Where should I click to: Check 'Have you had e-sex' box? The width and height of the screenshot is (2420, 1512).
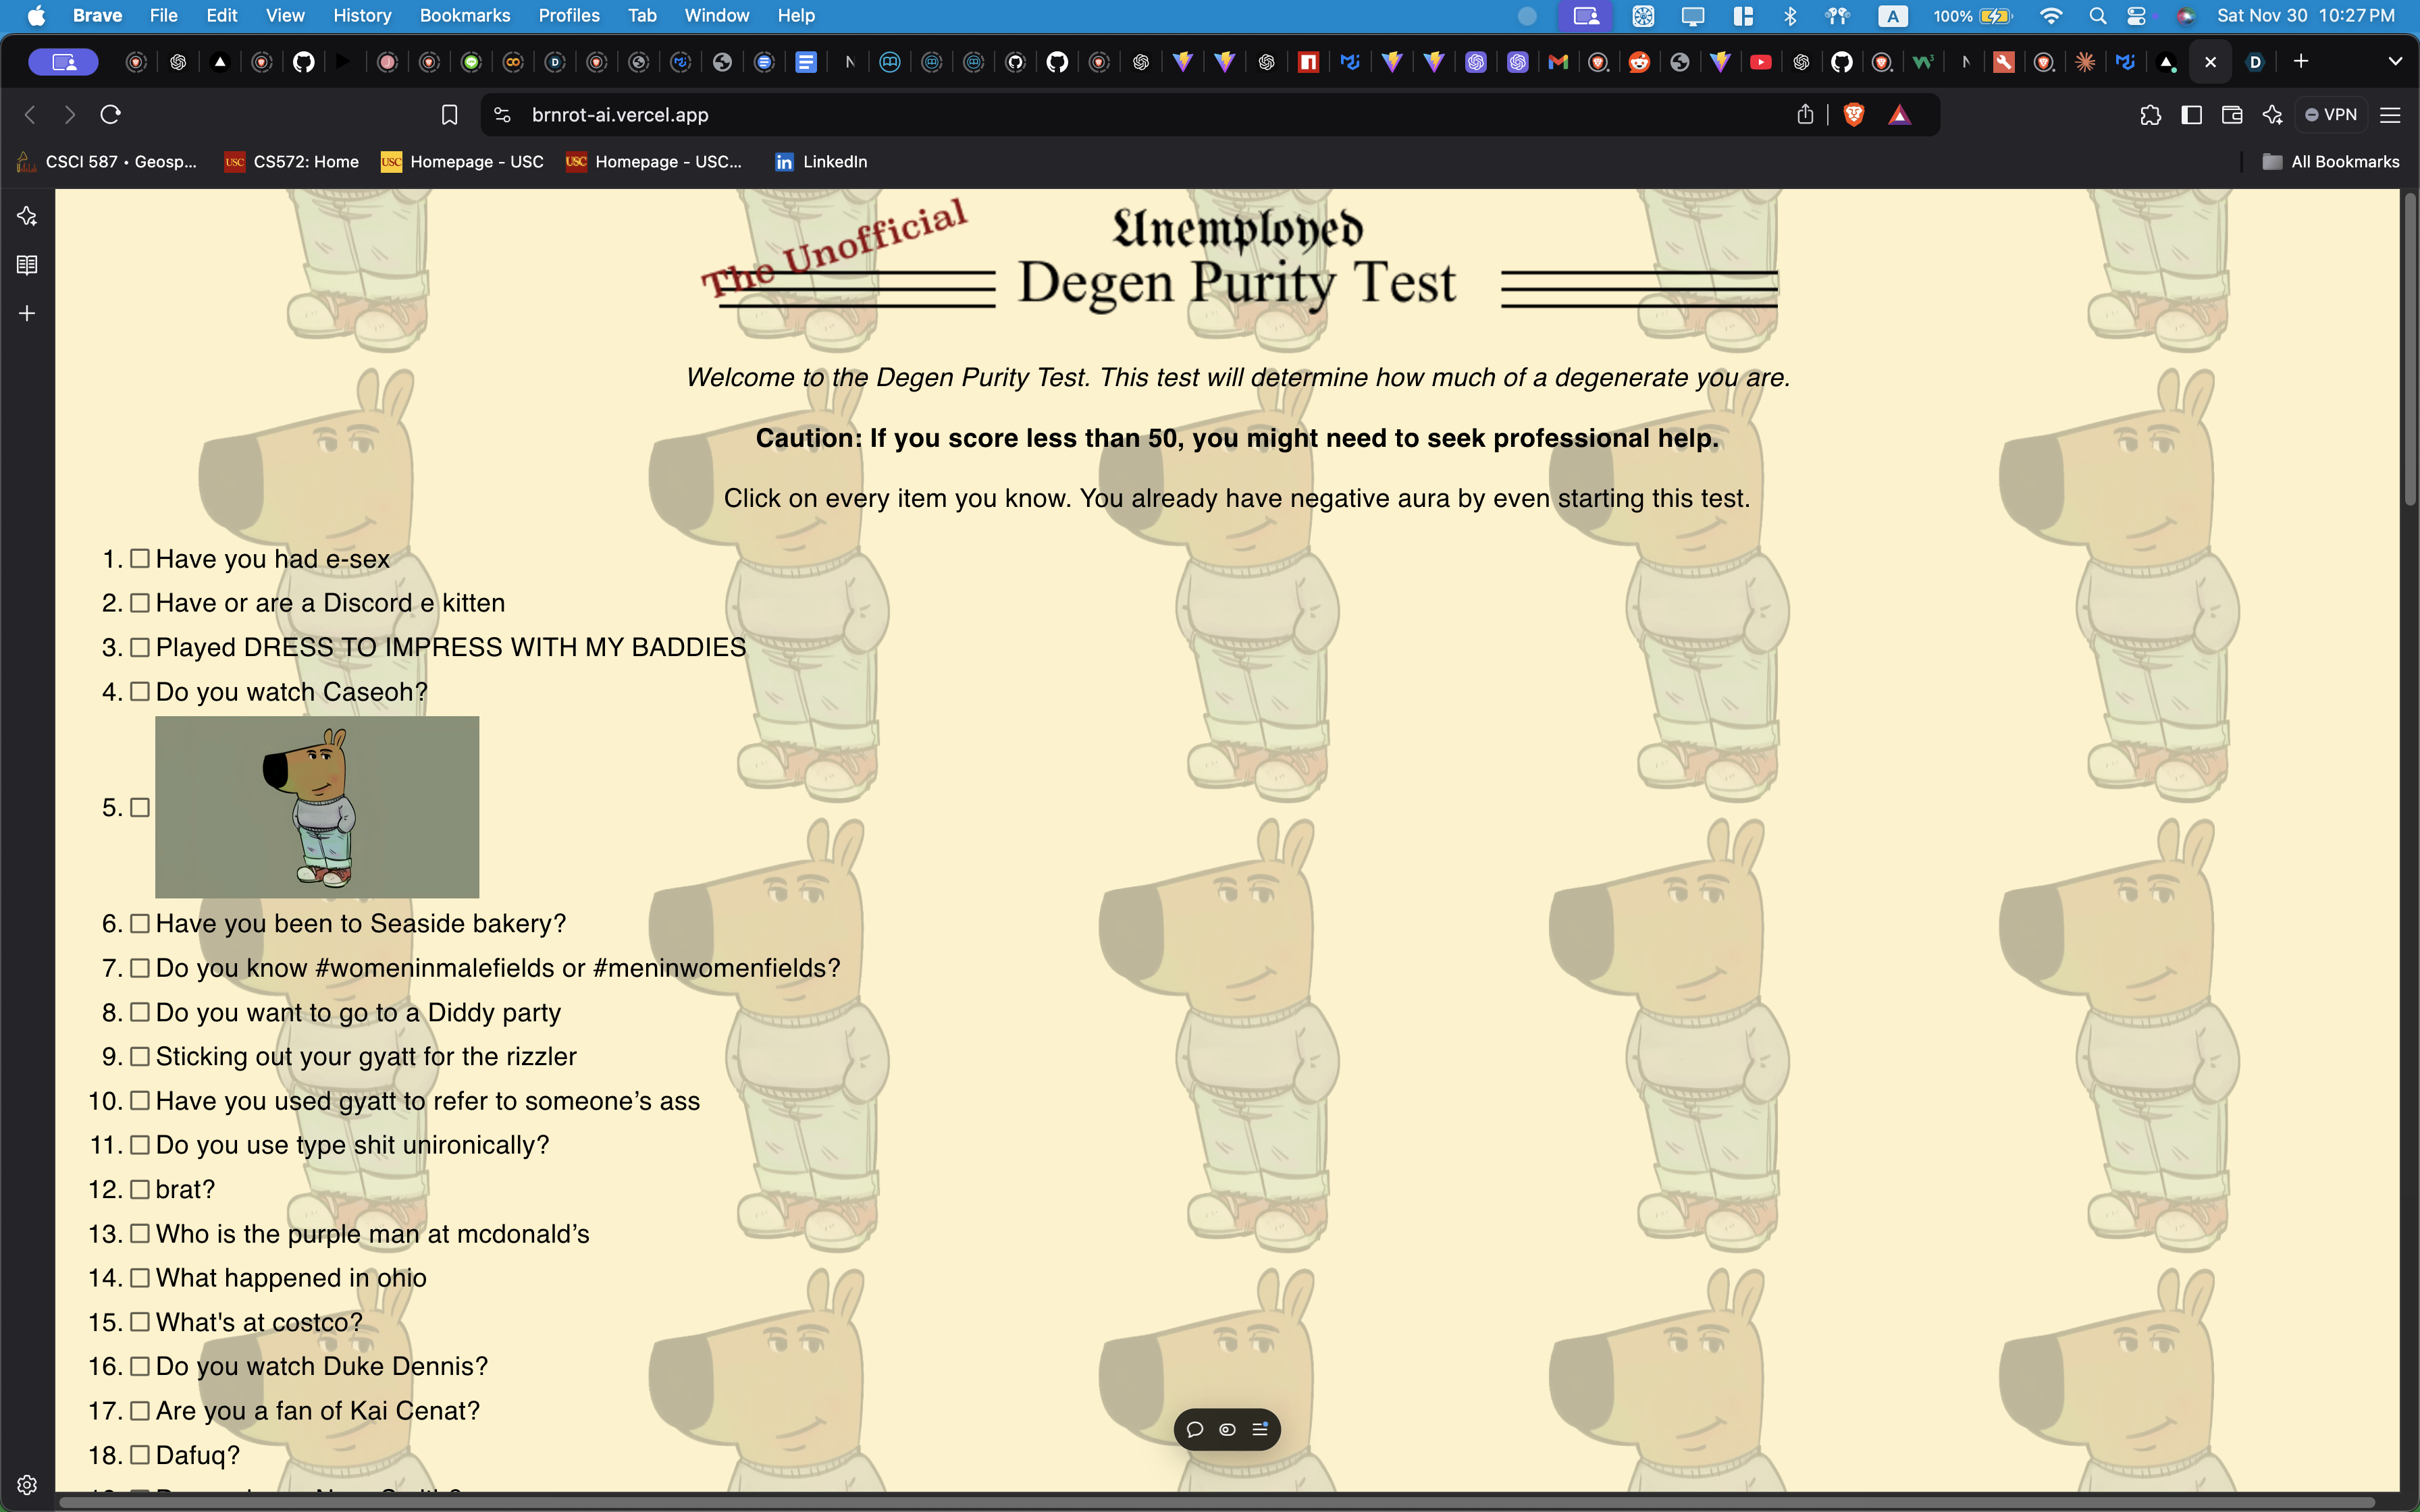(140, 559)
